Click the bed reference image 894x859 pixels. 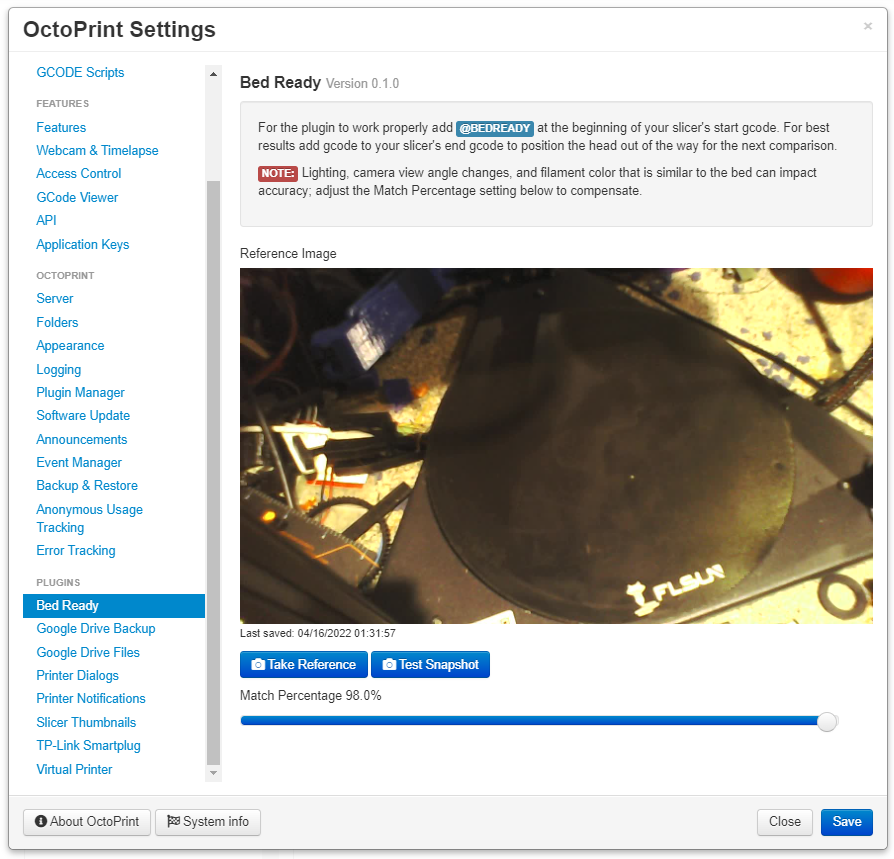(x=556, y=446)
